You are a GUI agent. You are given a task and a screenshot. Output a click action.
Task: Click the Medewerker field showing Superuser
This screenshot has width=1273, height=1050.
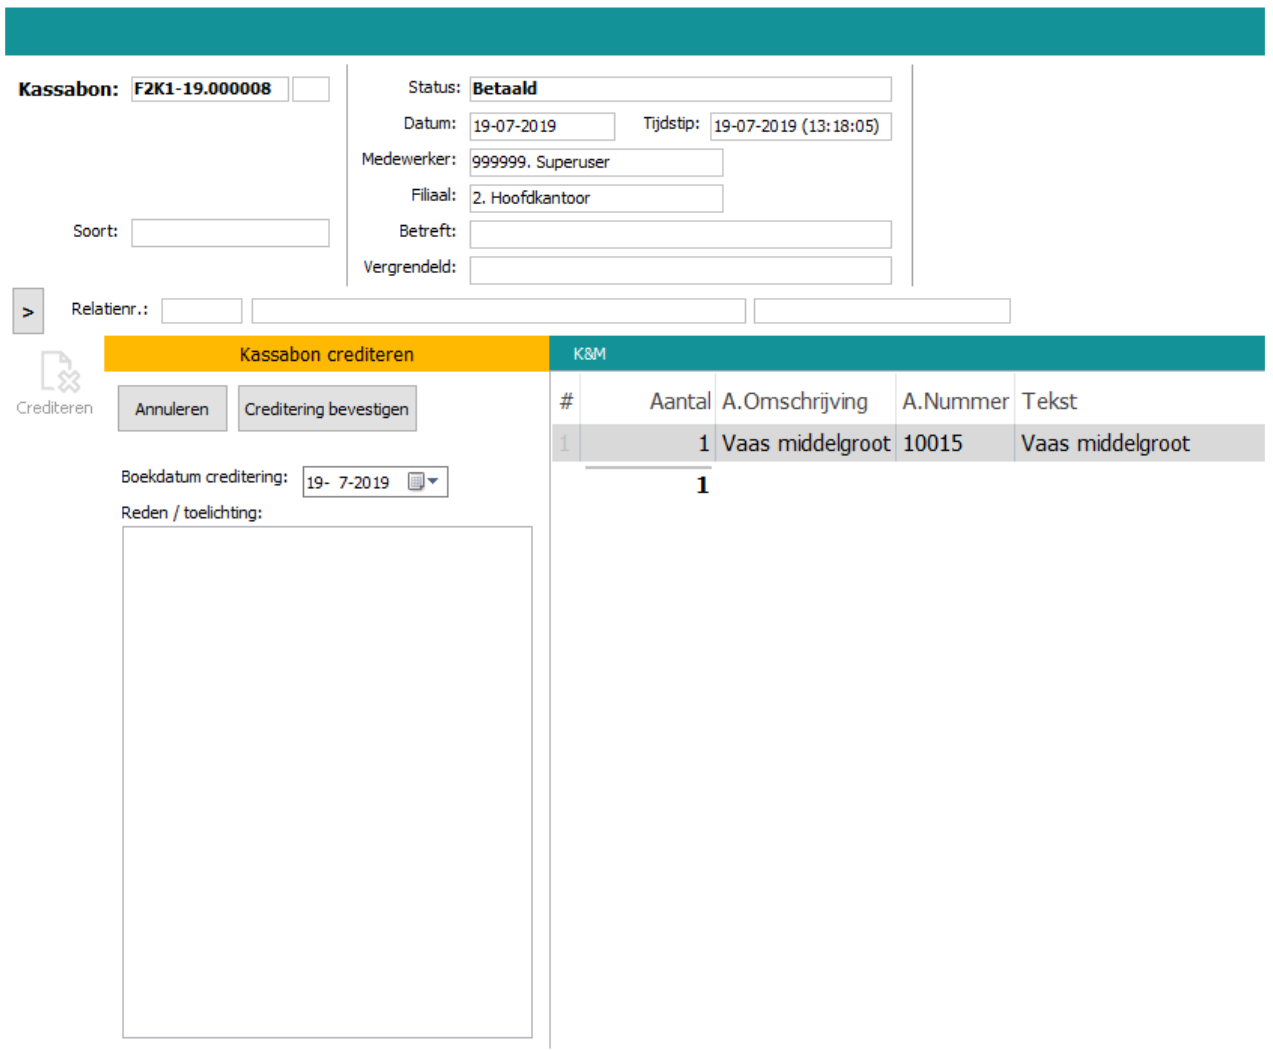click(x=595, y=162)
